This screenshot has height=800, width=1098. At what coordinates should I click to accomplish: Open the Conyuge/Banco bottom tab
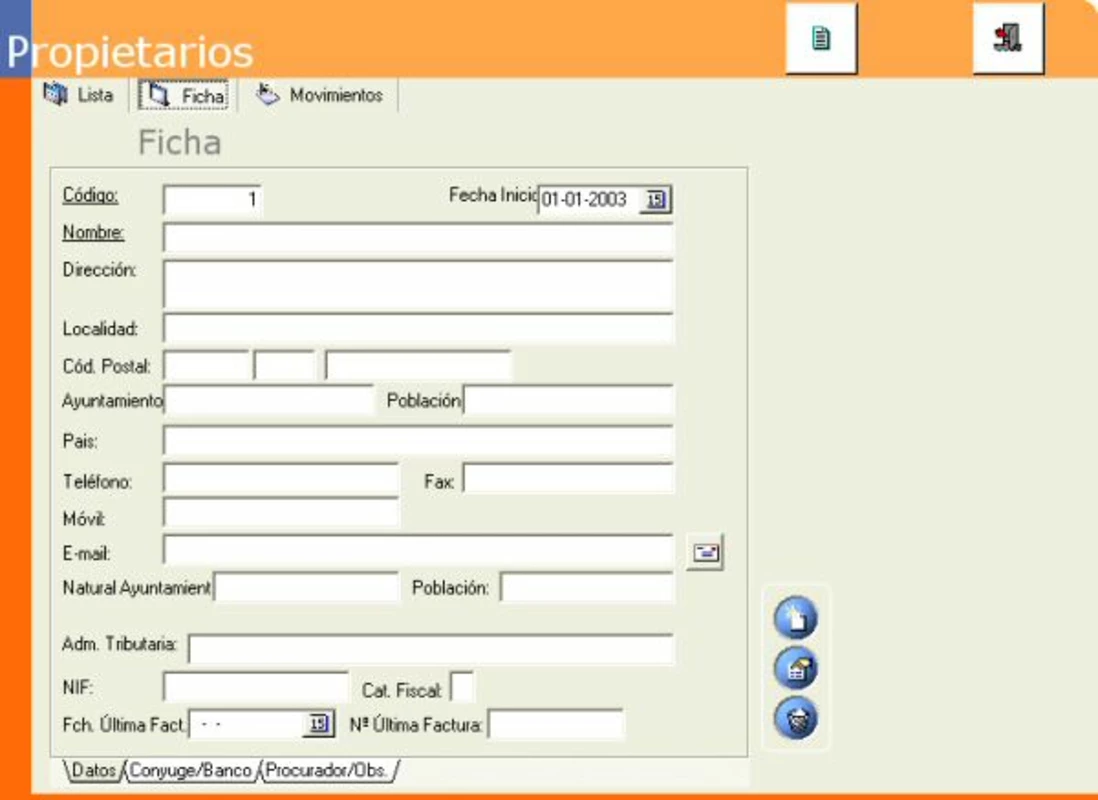click(x=190, y=771)
